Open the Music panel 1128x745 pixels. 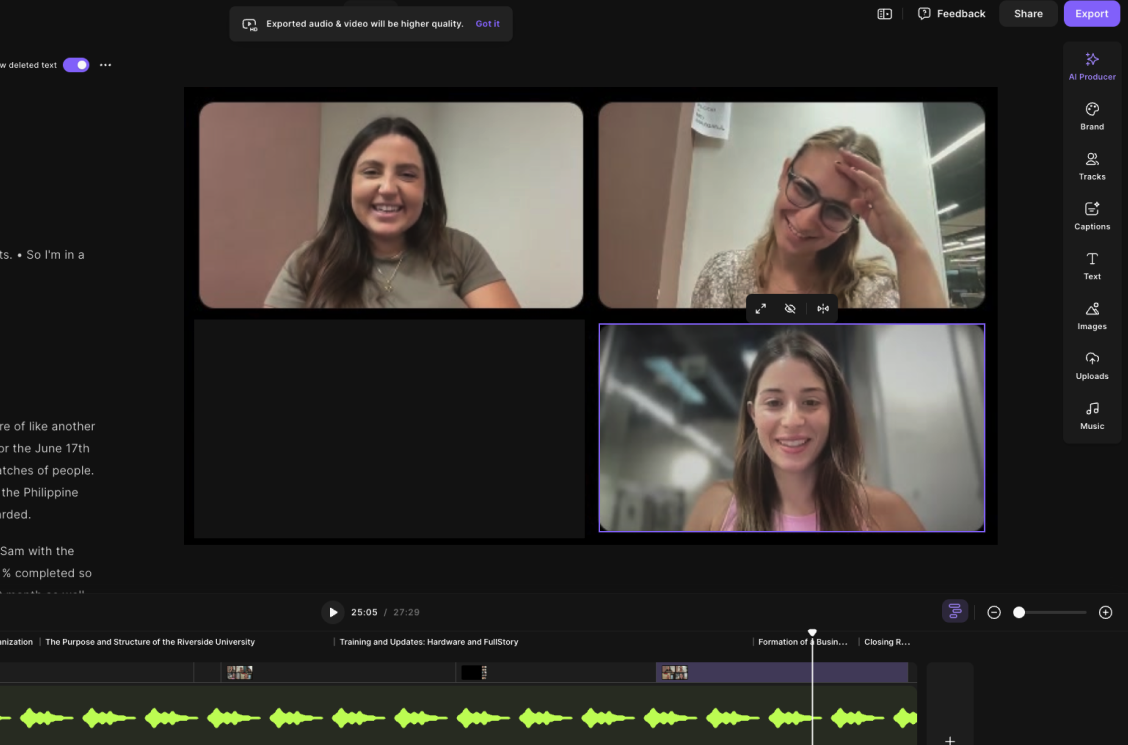(x=1092, y=416)
